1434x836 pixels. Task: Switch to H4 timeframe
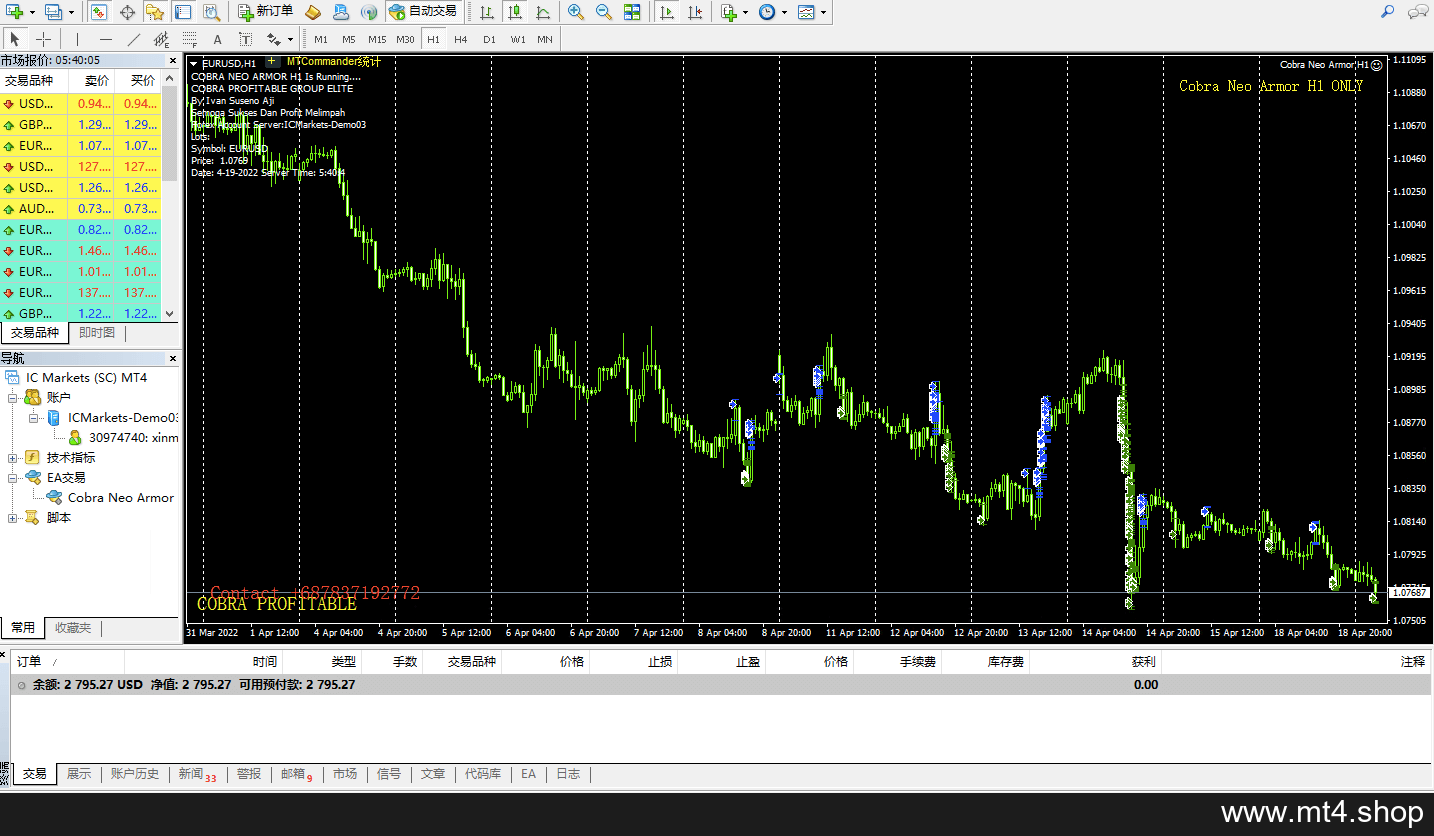(460, 39)
